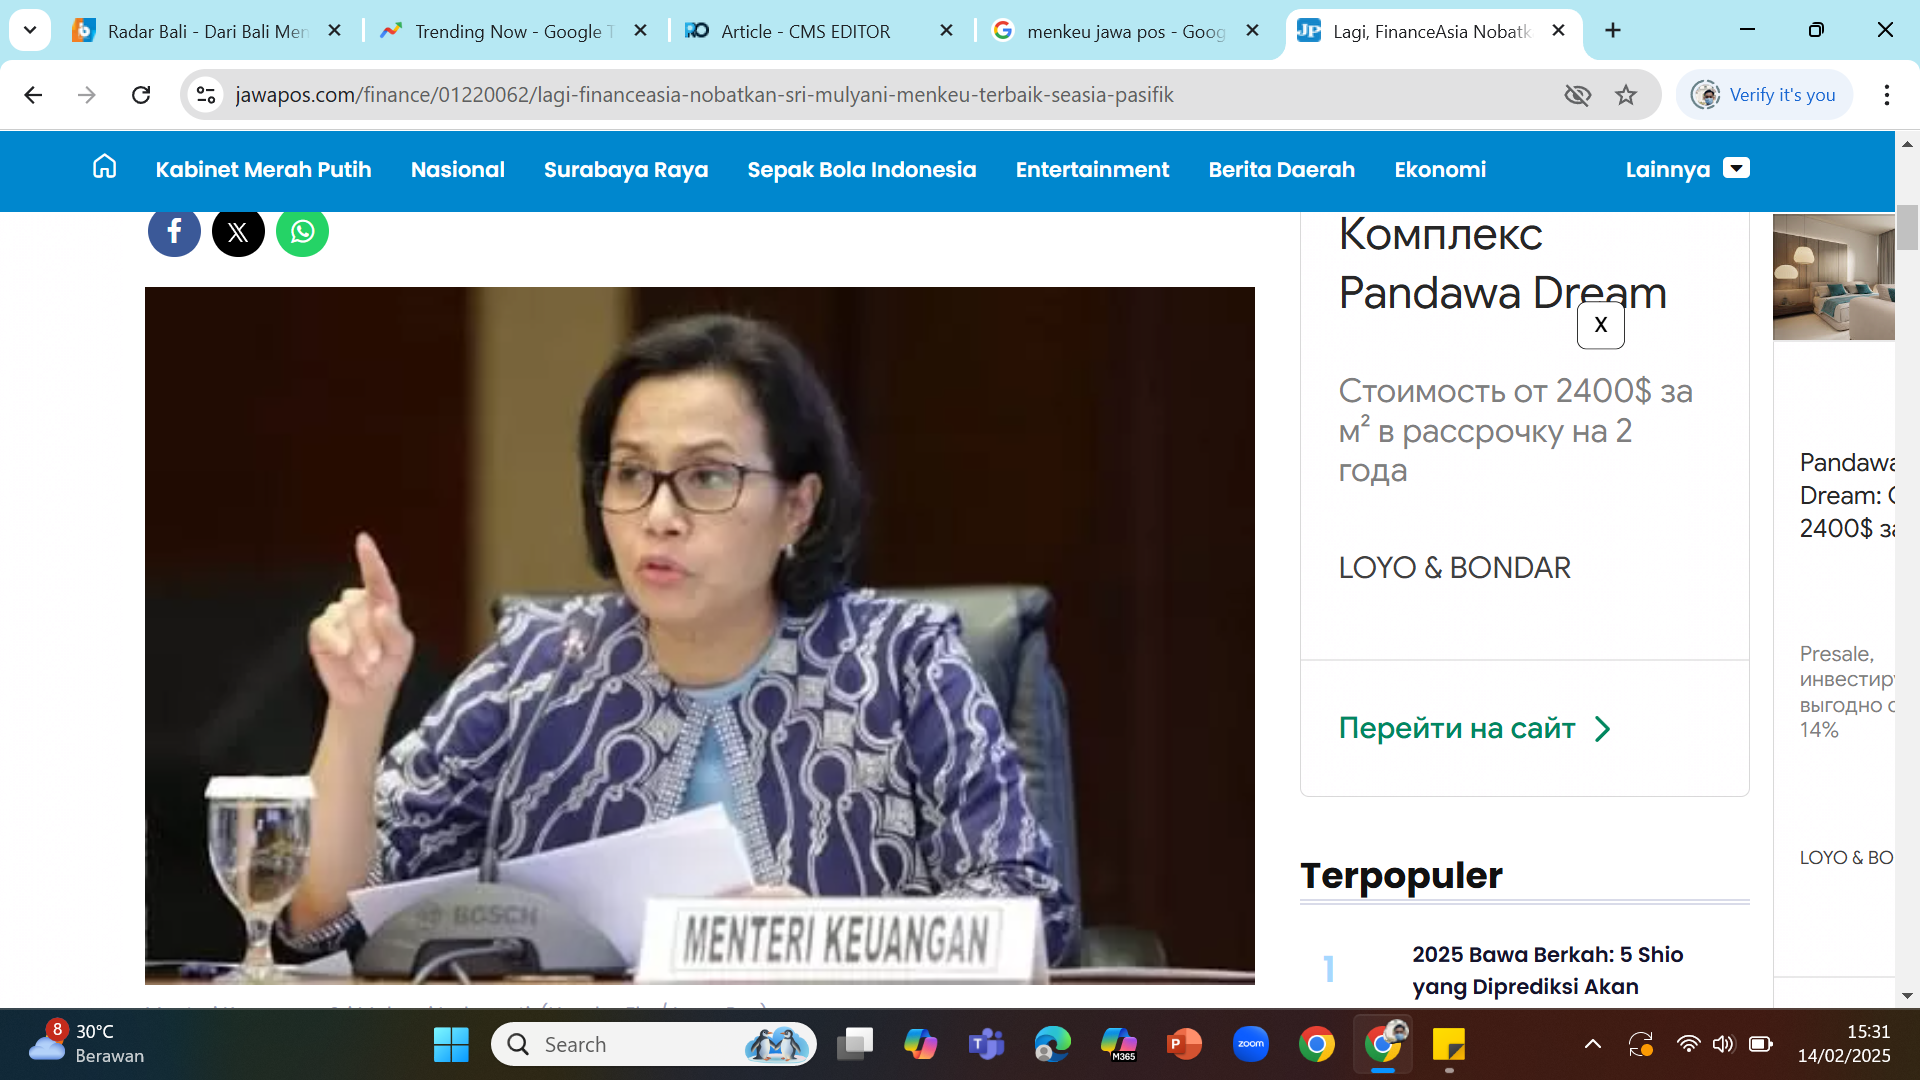1920x1080 pixels.
Task: Click the volume speaker icon
Action: (1723, 1045)
